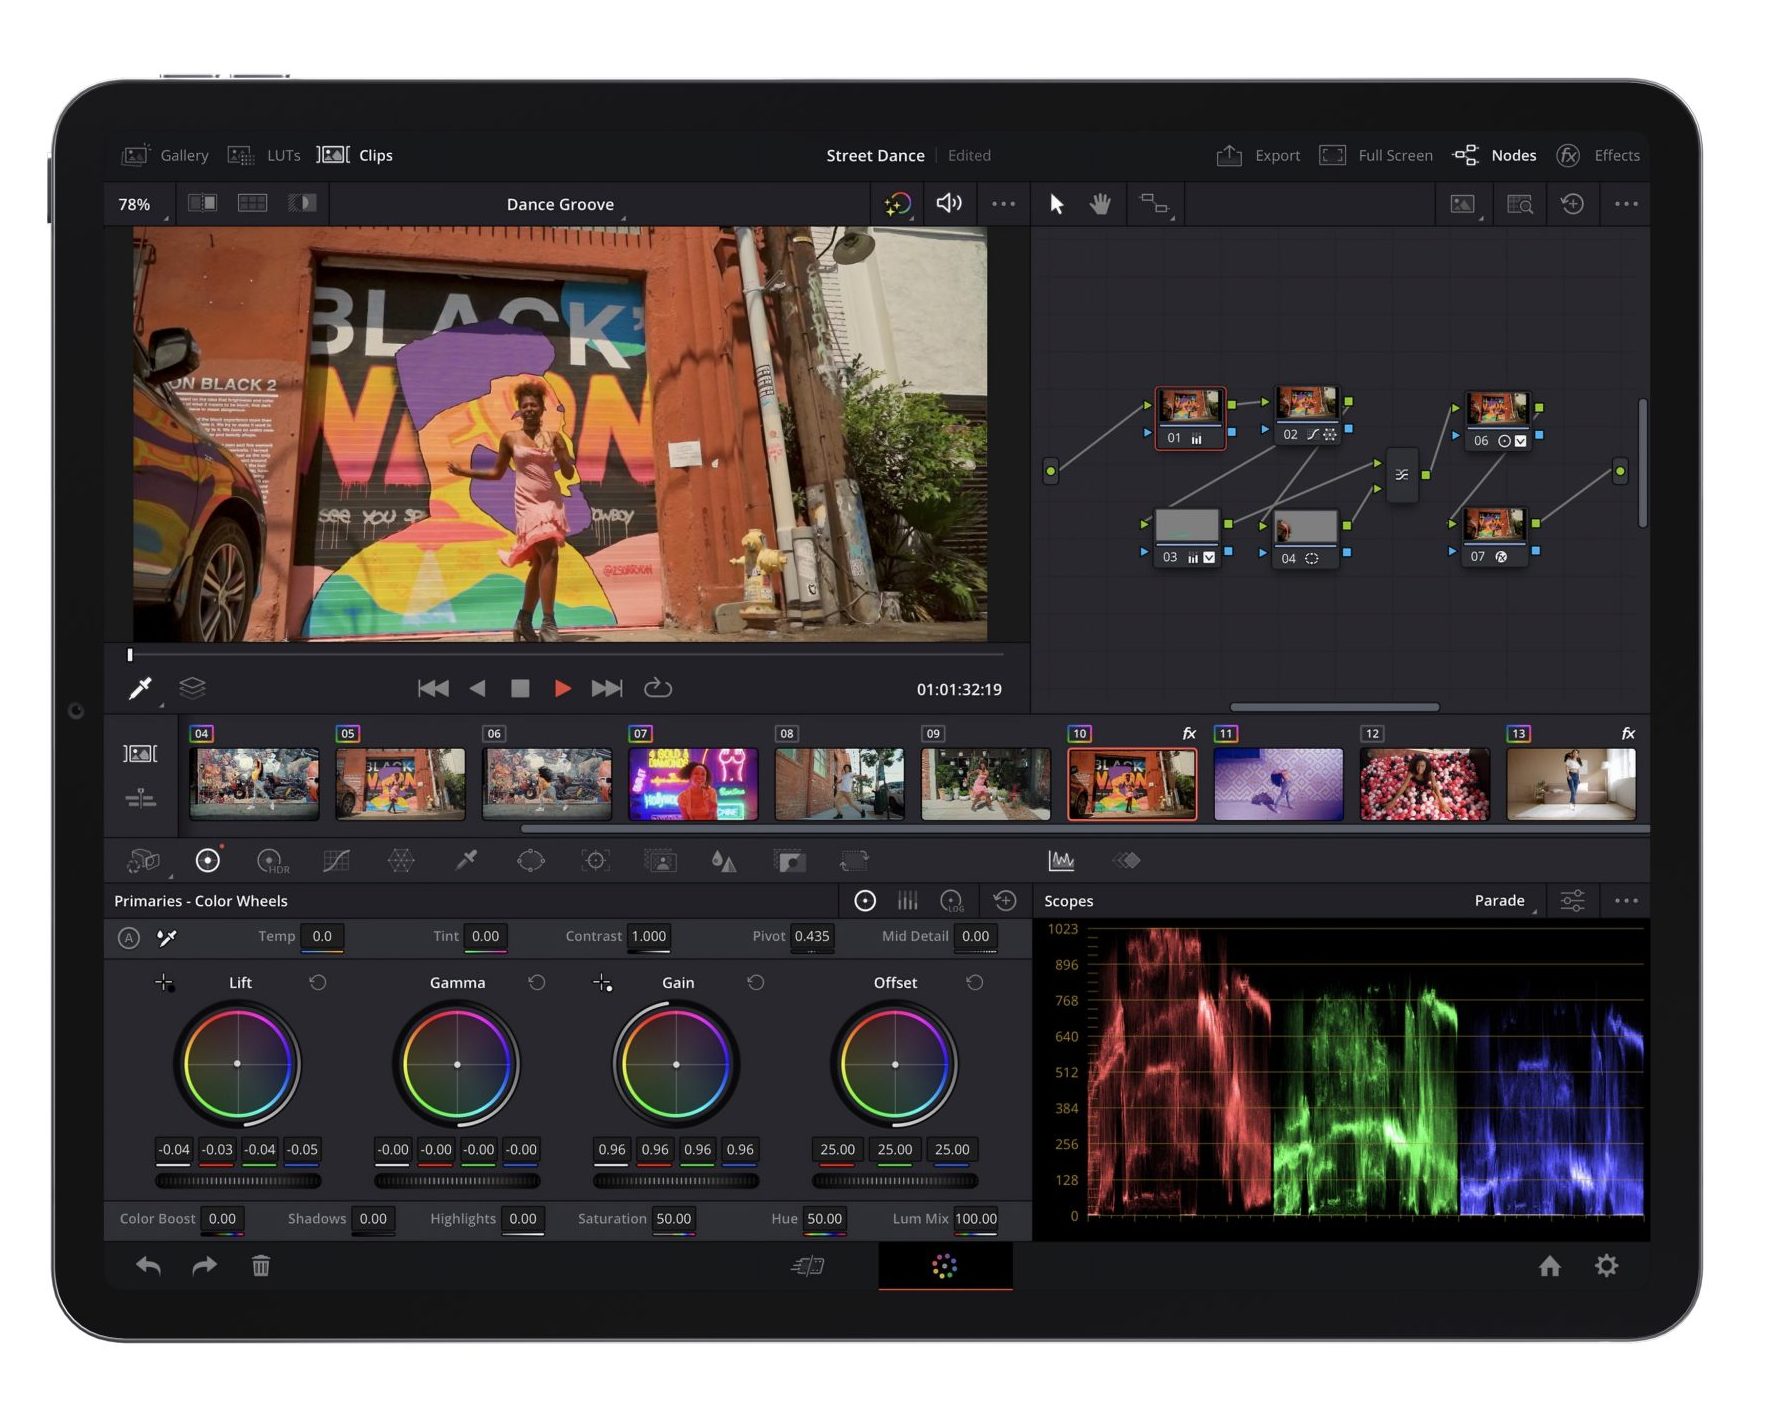Click the eyedropper qualifier picker below viewer
This screenshot has height=1408, width=1766.
pos(140,688)
